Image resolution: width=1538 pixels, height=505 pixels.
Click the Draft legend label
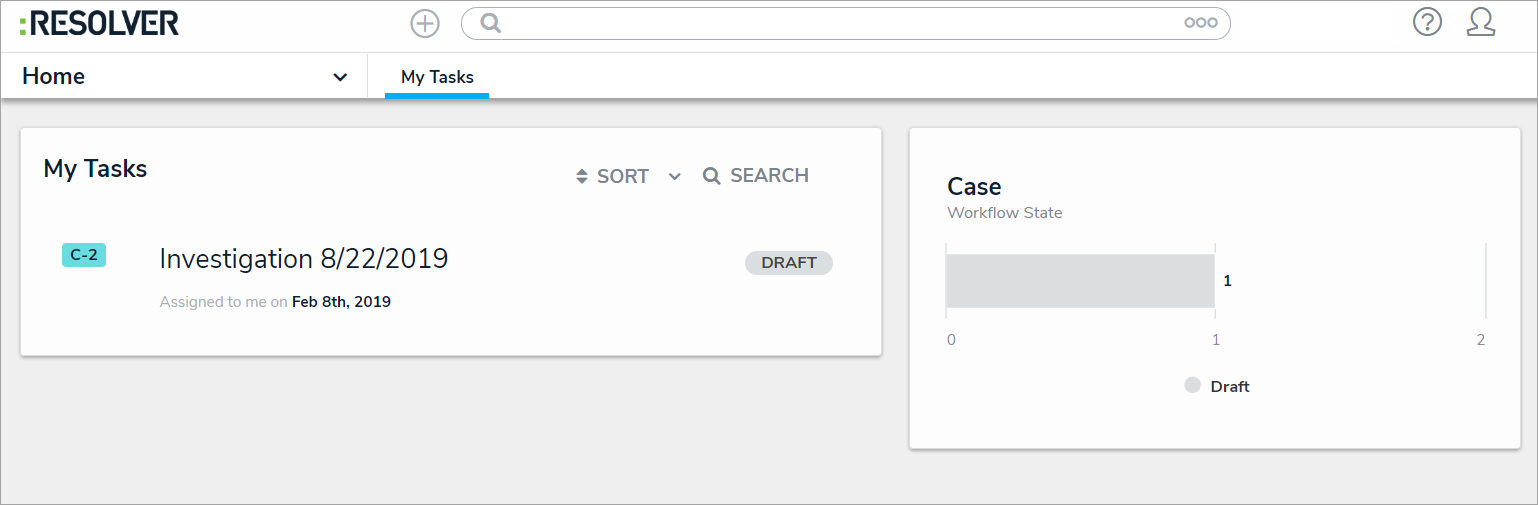[x=1230, y=387]
